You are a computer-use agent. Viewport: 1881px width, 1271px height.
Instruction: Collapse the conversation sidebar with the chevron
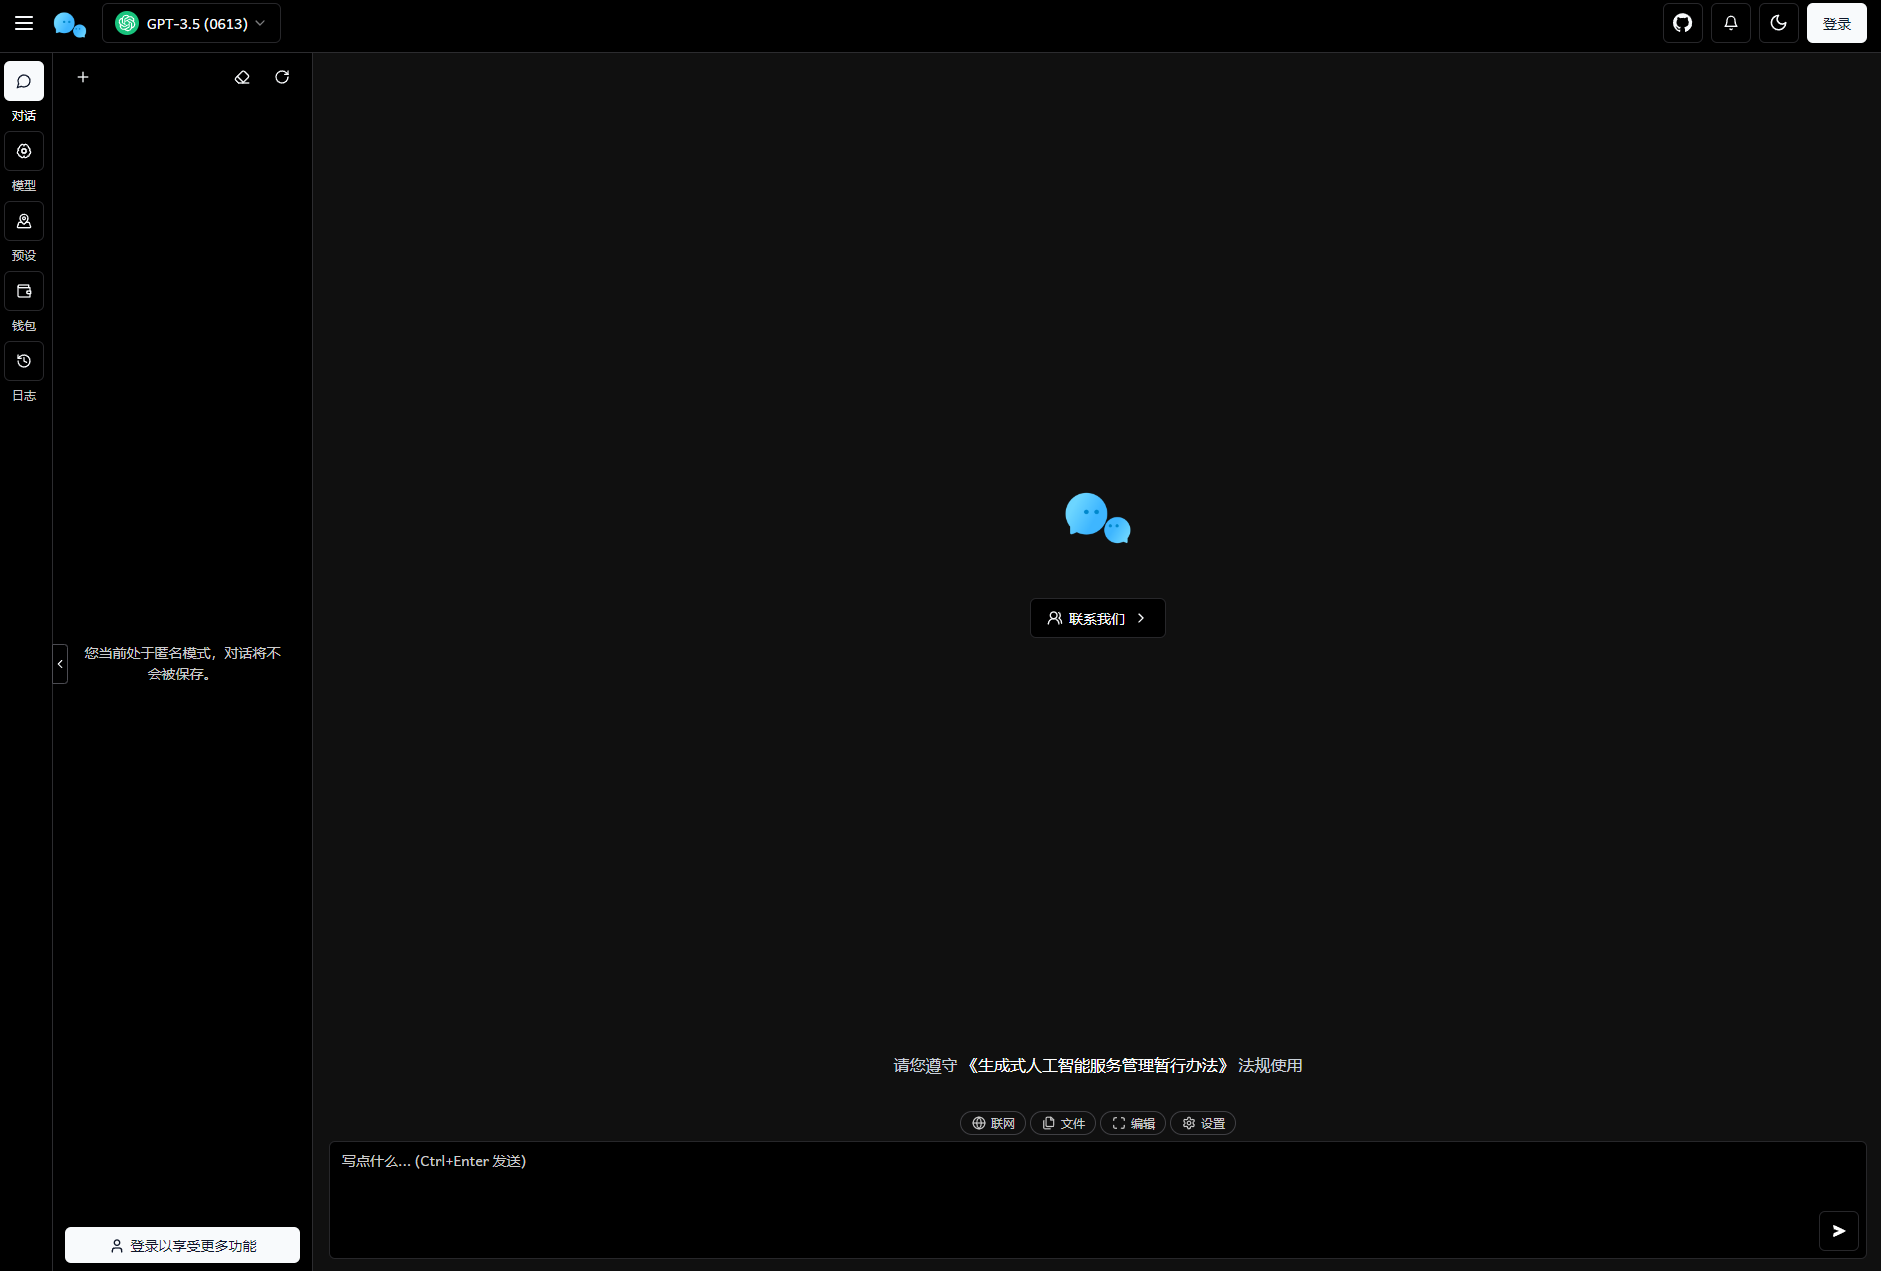click(x=60, y=663)
